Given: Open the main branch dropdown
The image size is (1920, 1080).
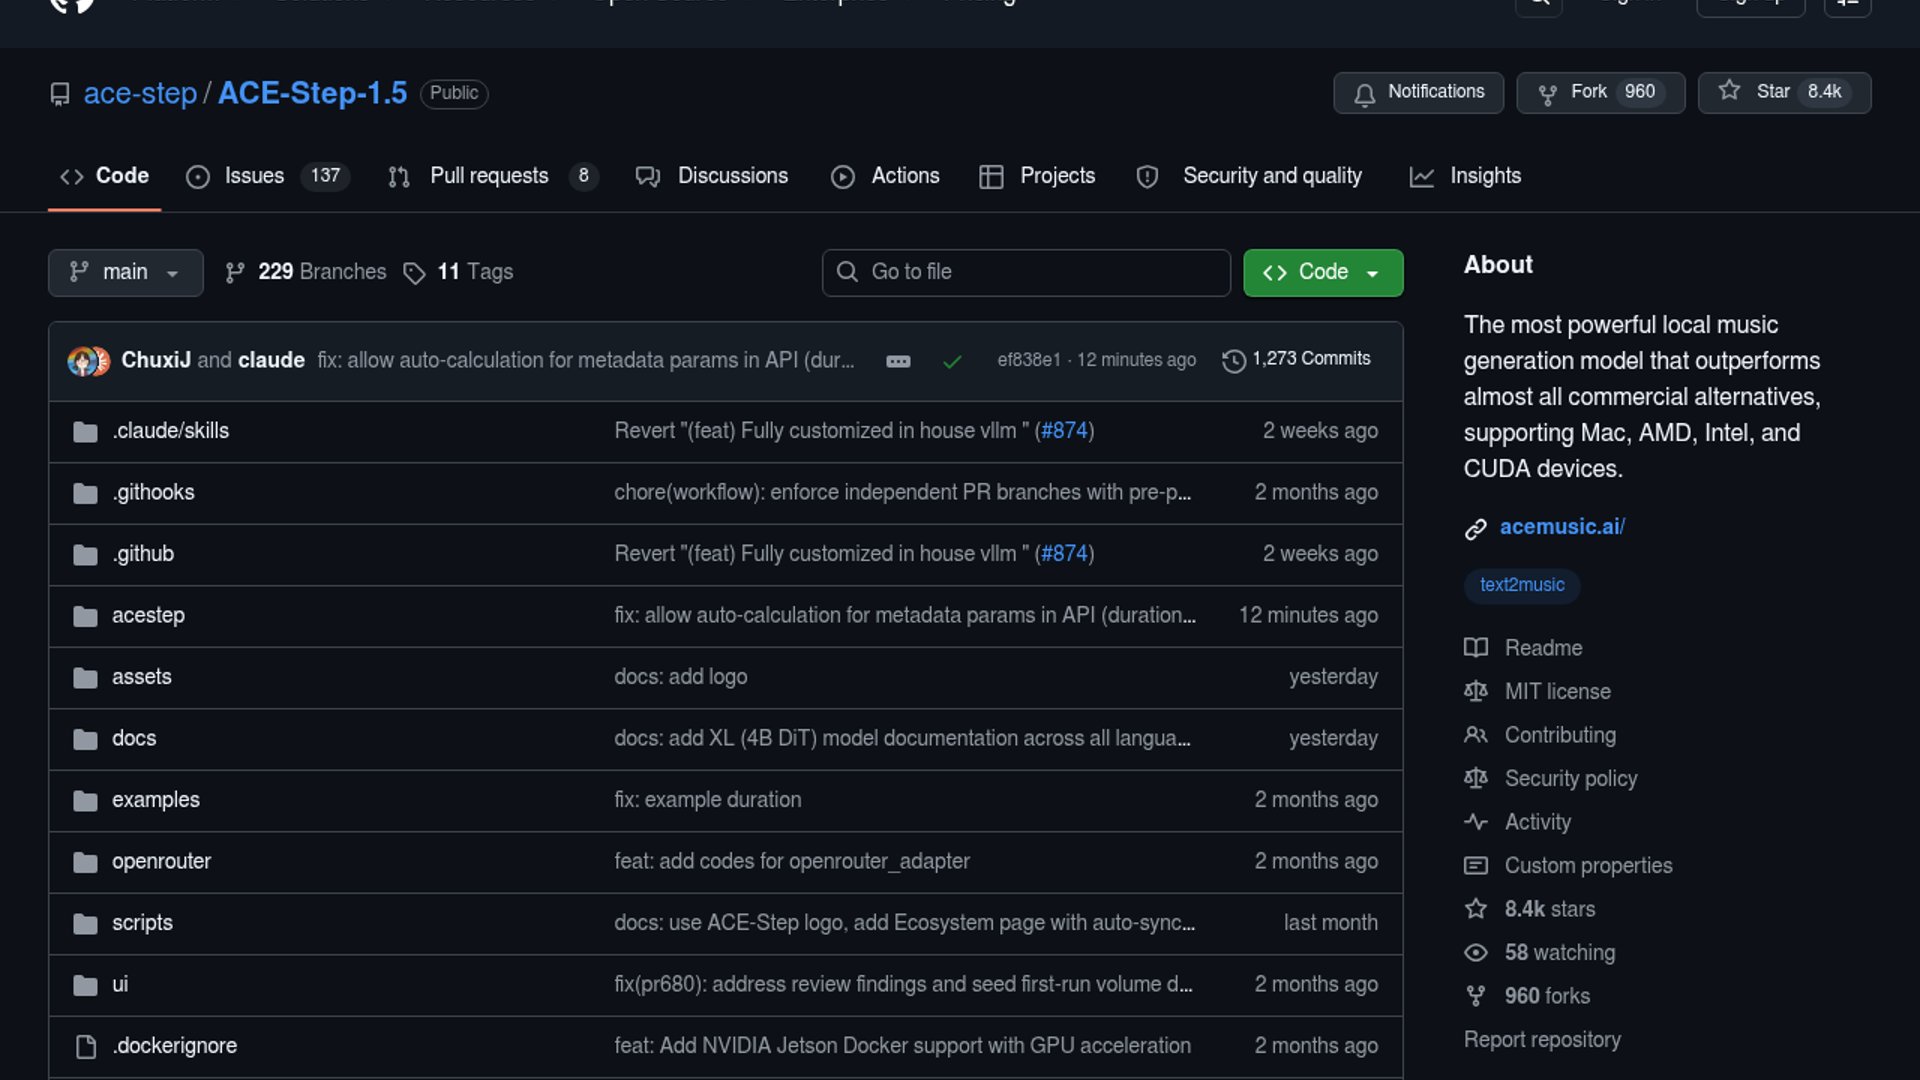Looking at the screenshot, I should [125, 272].
